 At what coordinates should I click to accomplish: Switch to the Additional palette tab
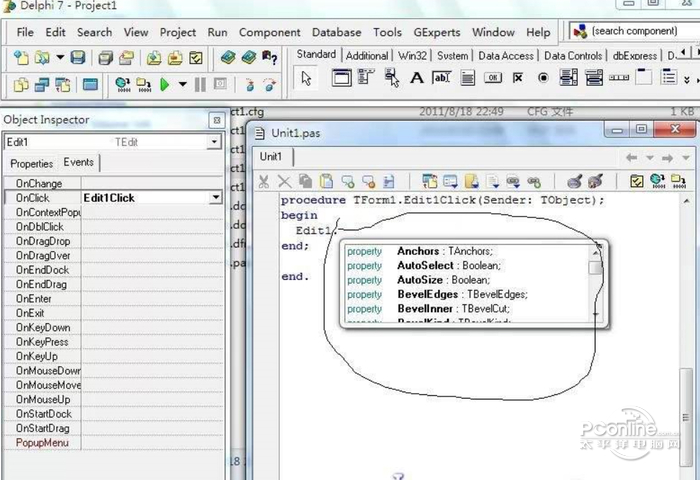[x=367, y=56]
